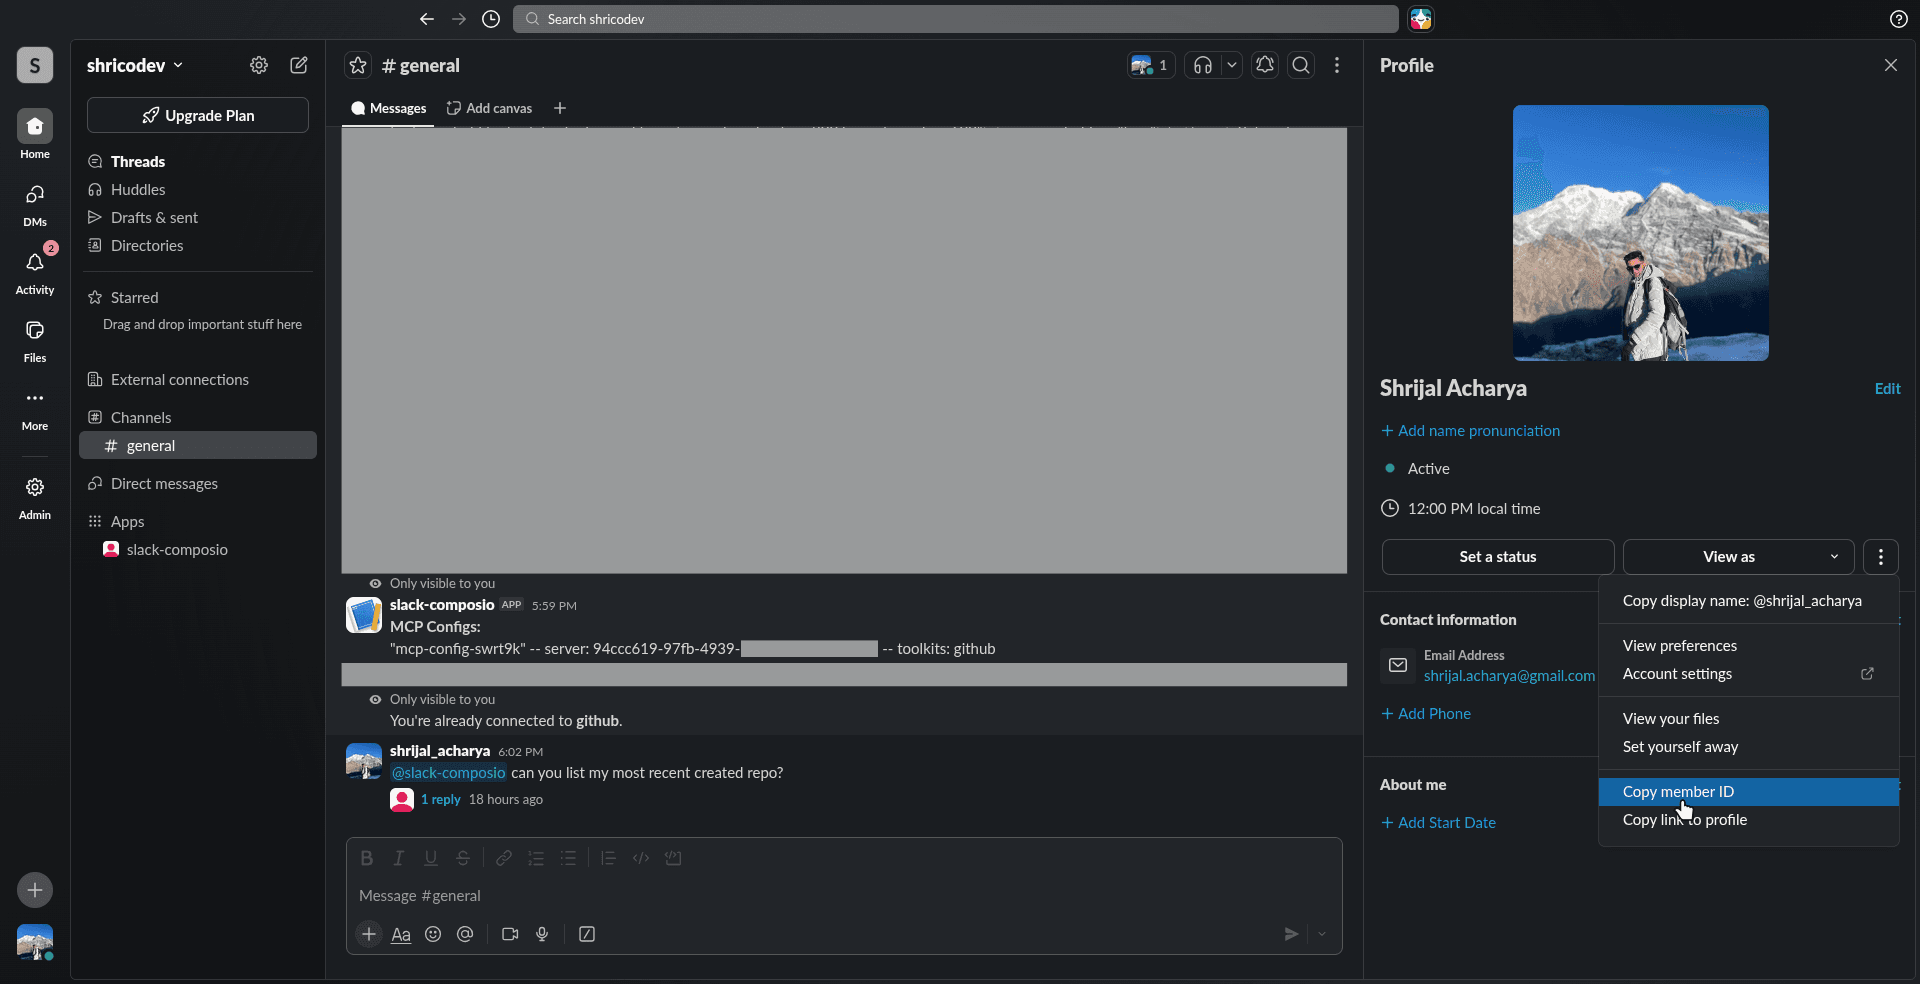This screenshot has width=1920, height=984.
Task: Open the profile more actions kebab button
Action: tap(1881, 557)
